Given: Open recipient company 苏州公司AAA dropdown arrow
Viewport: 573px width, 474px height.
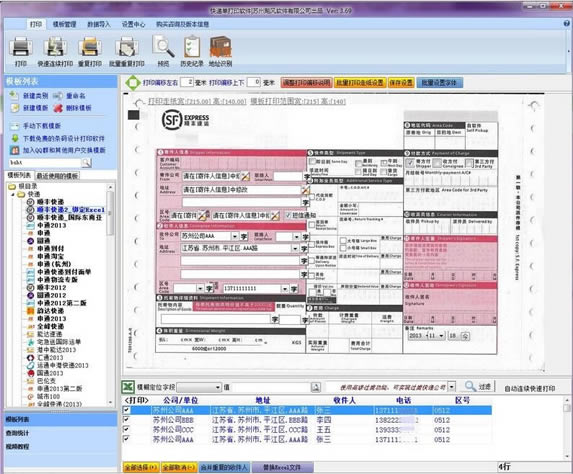Looking at the screenshot, I should click(235, 236).
